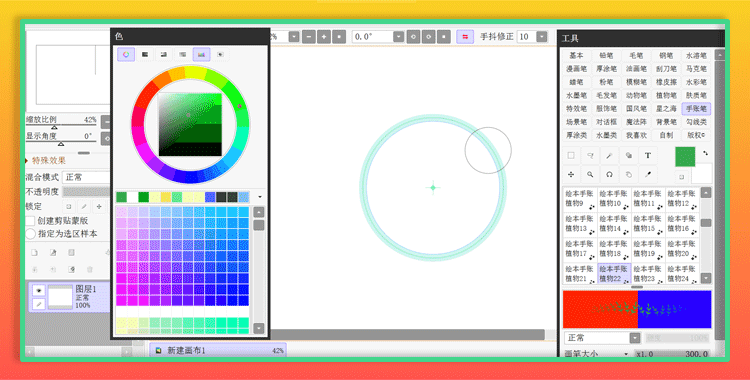Clear layer with the erase-layer icon

point(71,269)
